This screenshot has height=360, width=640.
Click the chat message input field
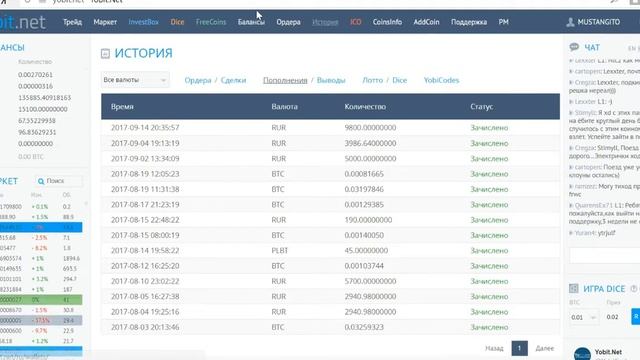pos(604,256)
